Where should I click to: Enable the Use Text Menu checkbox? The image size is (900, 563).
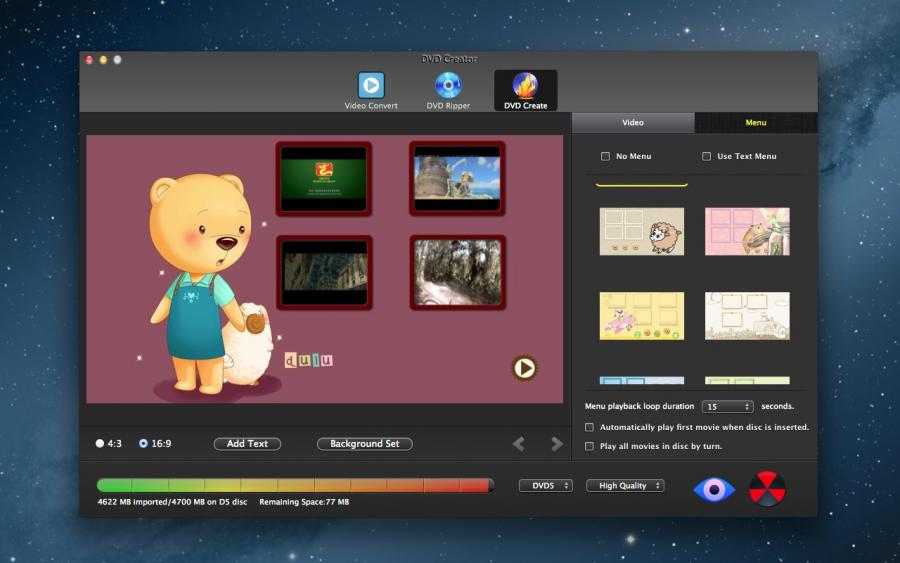click(x=707, y=156)
